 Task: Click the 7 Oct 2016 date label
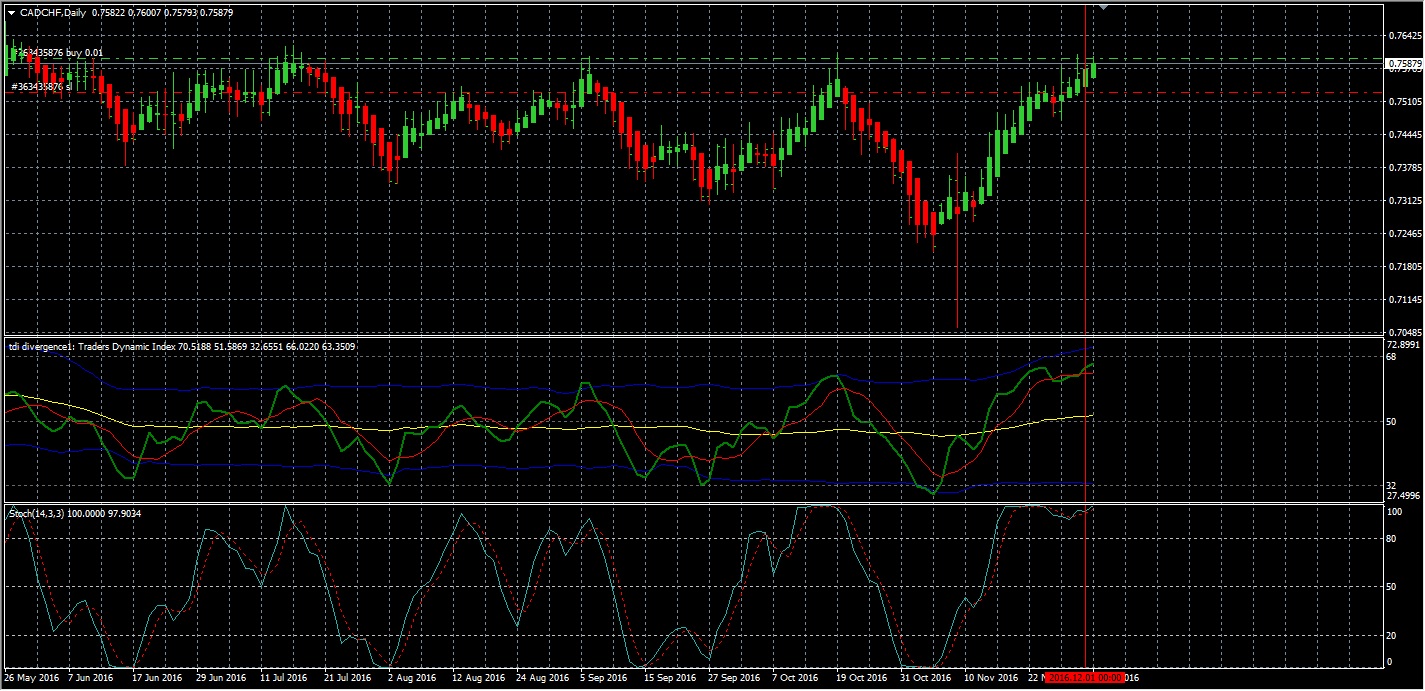pyautogui.click(x=795, y=678)
